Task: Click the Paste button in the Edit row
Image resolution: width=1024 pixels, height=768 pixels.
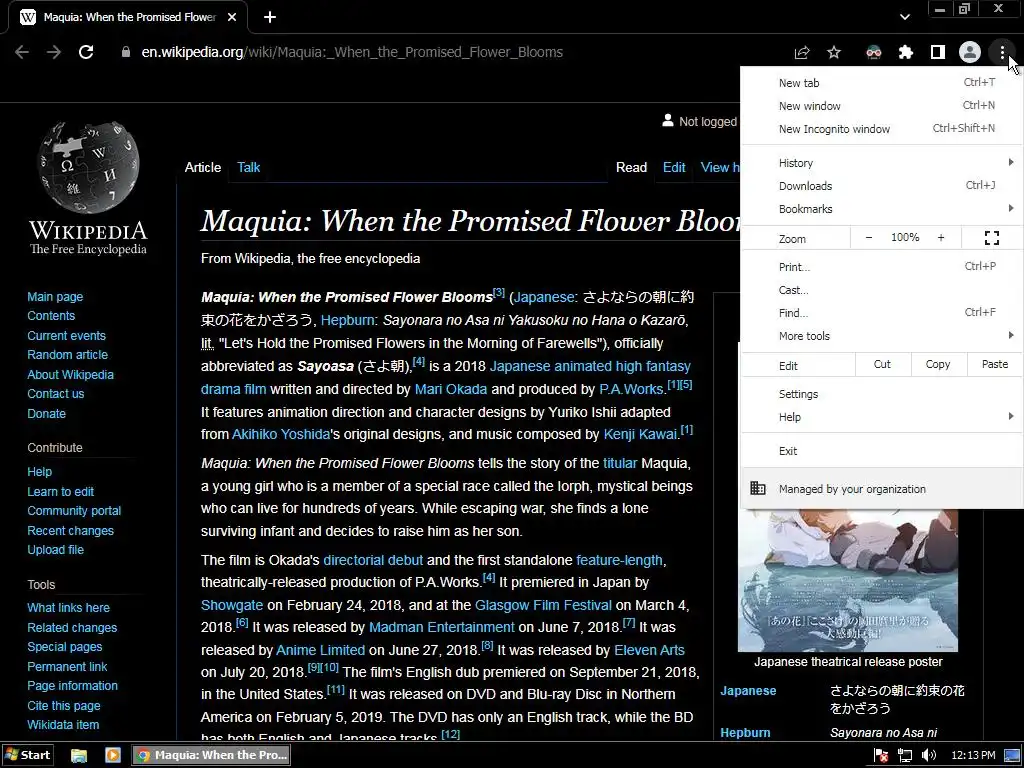Action: [x=995, y=364]
